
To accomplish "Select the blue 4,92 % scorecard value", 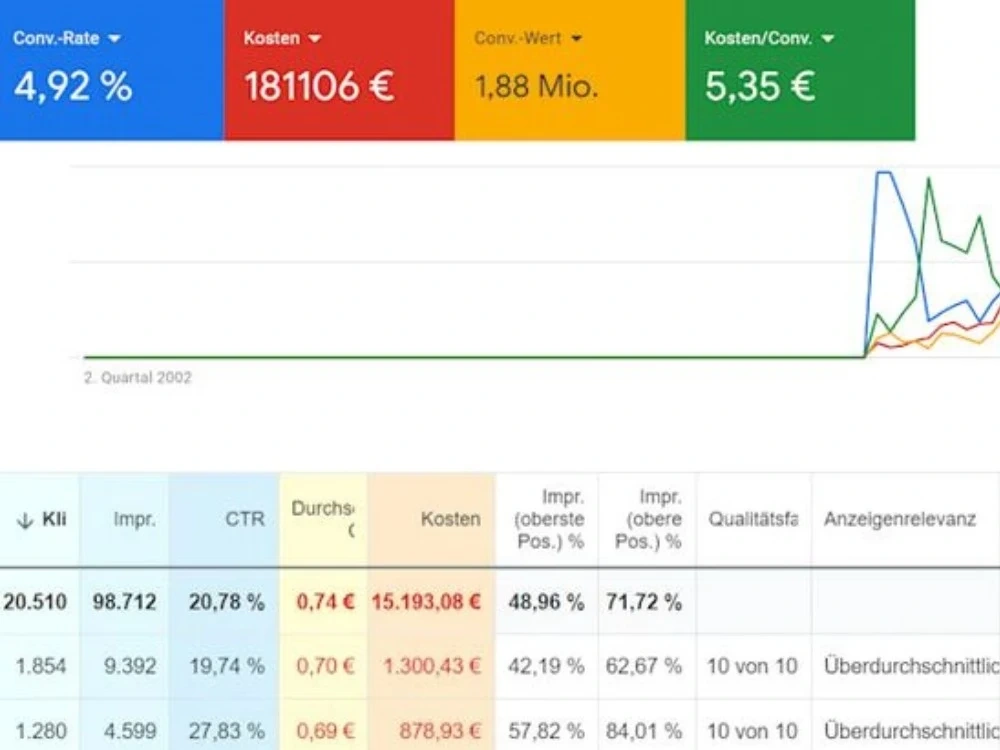I will click(x=73, y=86).
